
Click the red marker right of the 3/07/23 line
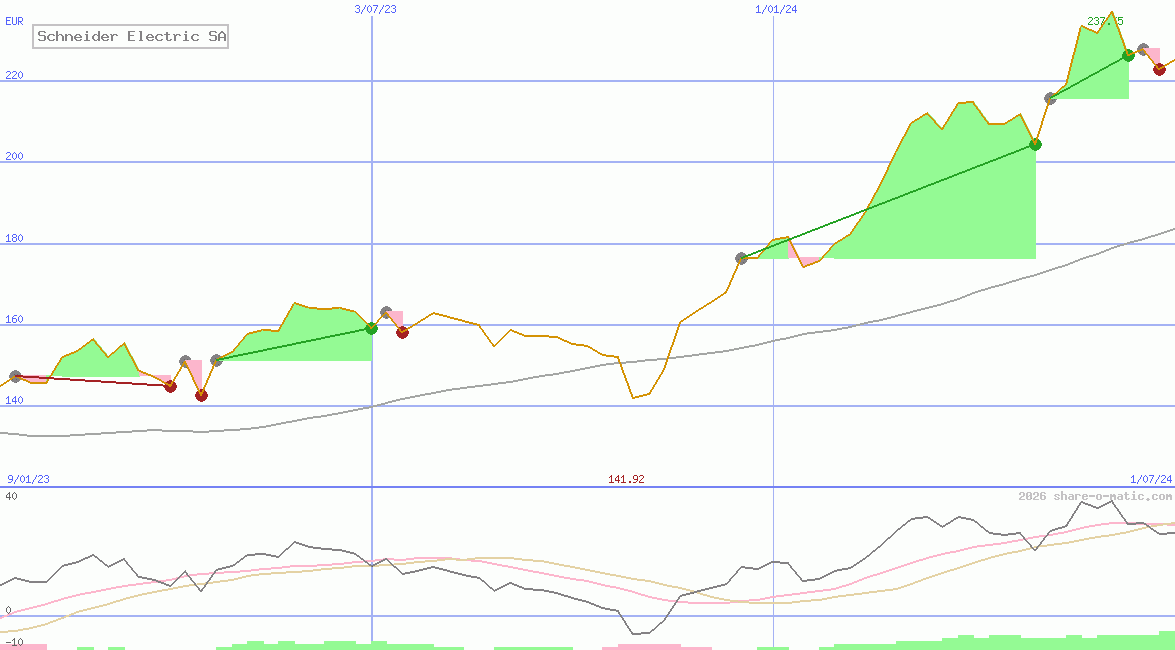click(402, 332)
